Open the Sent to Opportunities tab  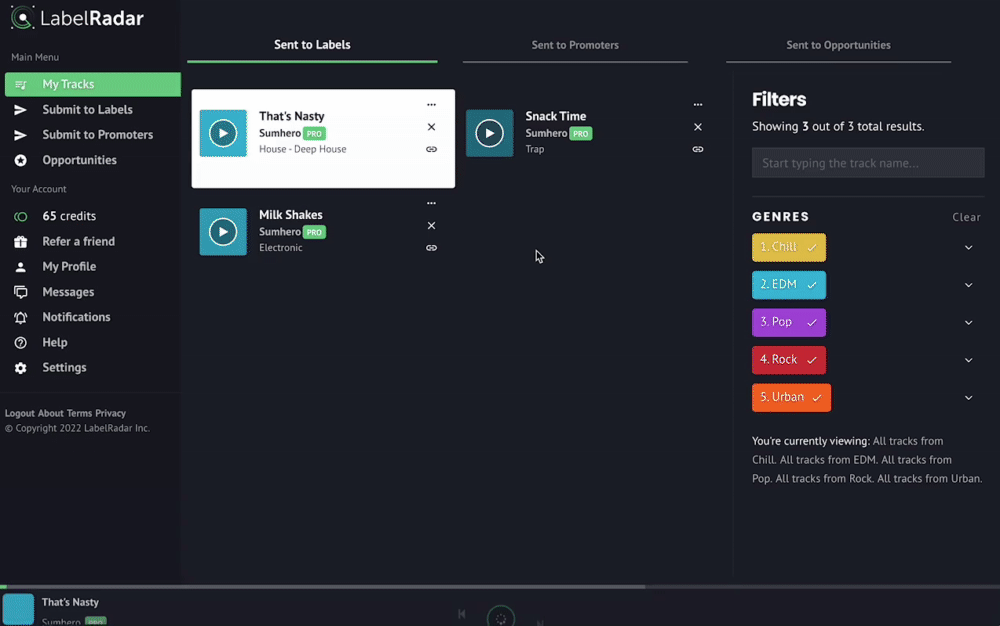838,45
